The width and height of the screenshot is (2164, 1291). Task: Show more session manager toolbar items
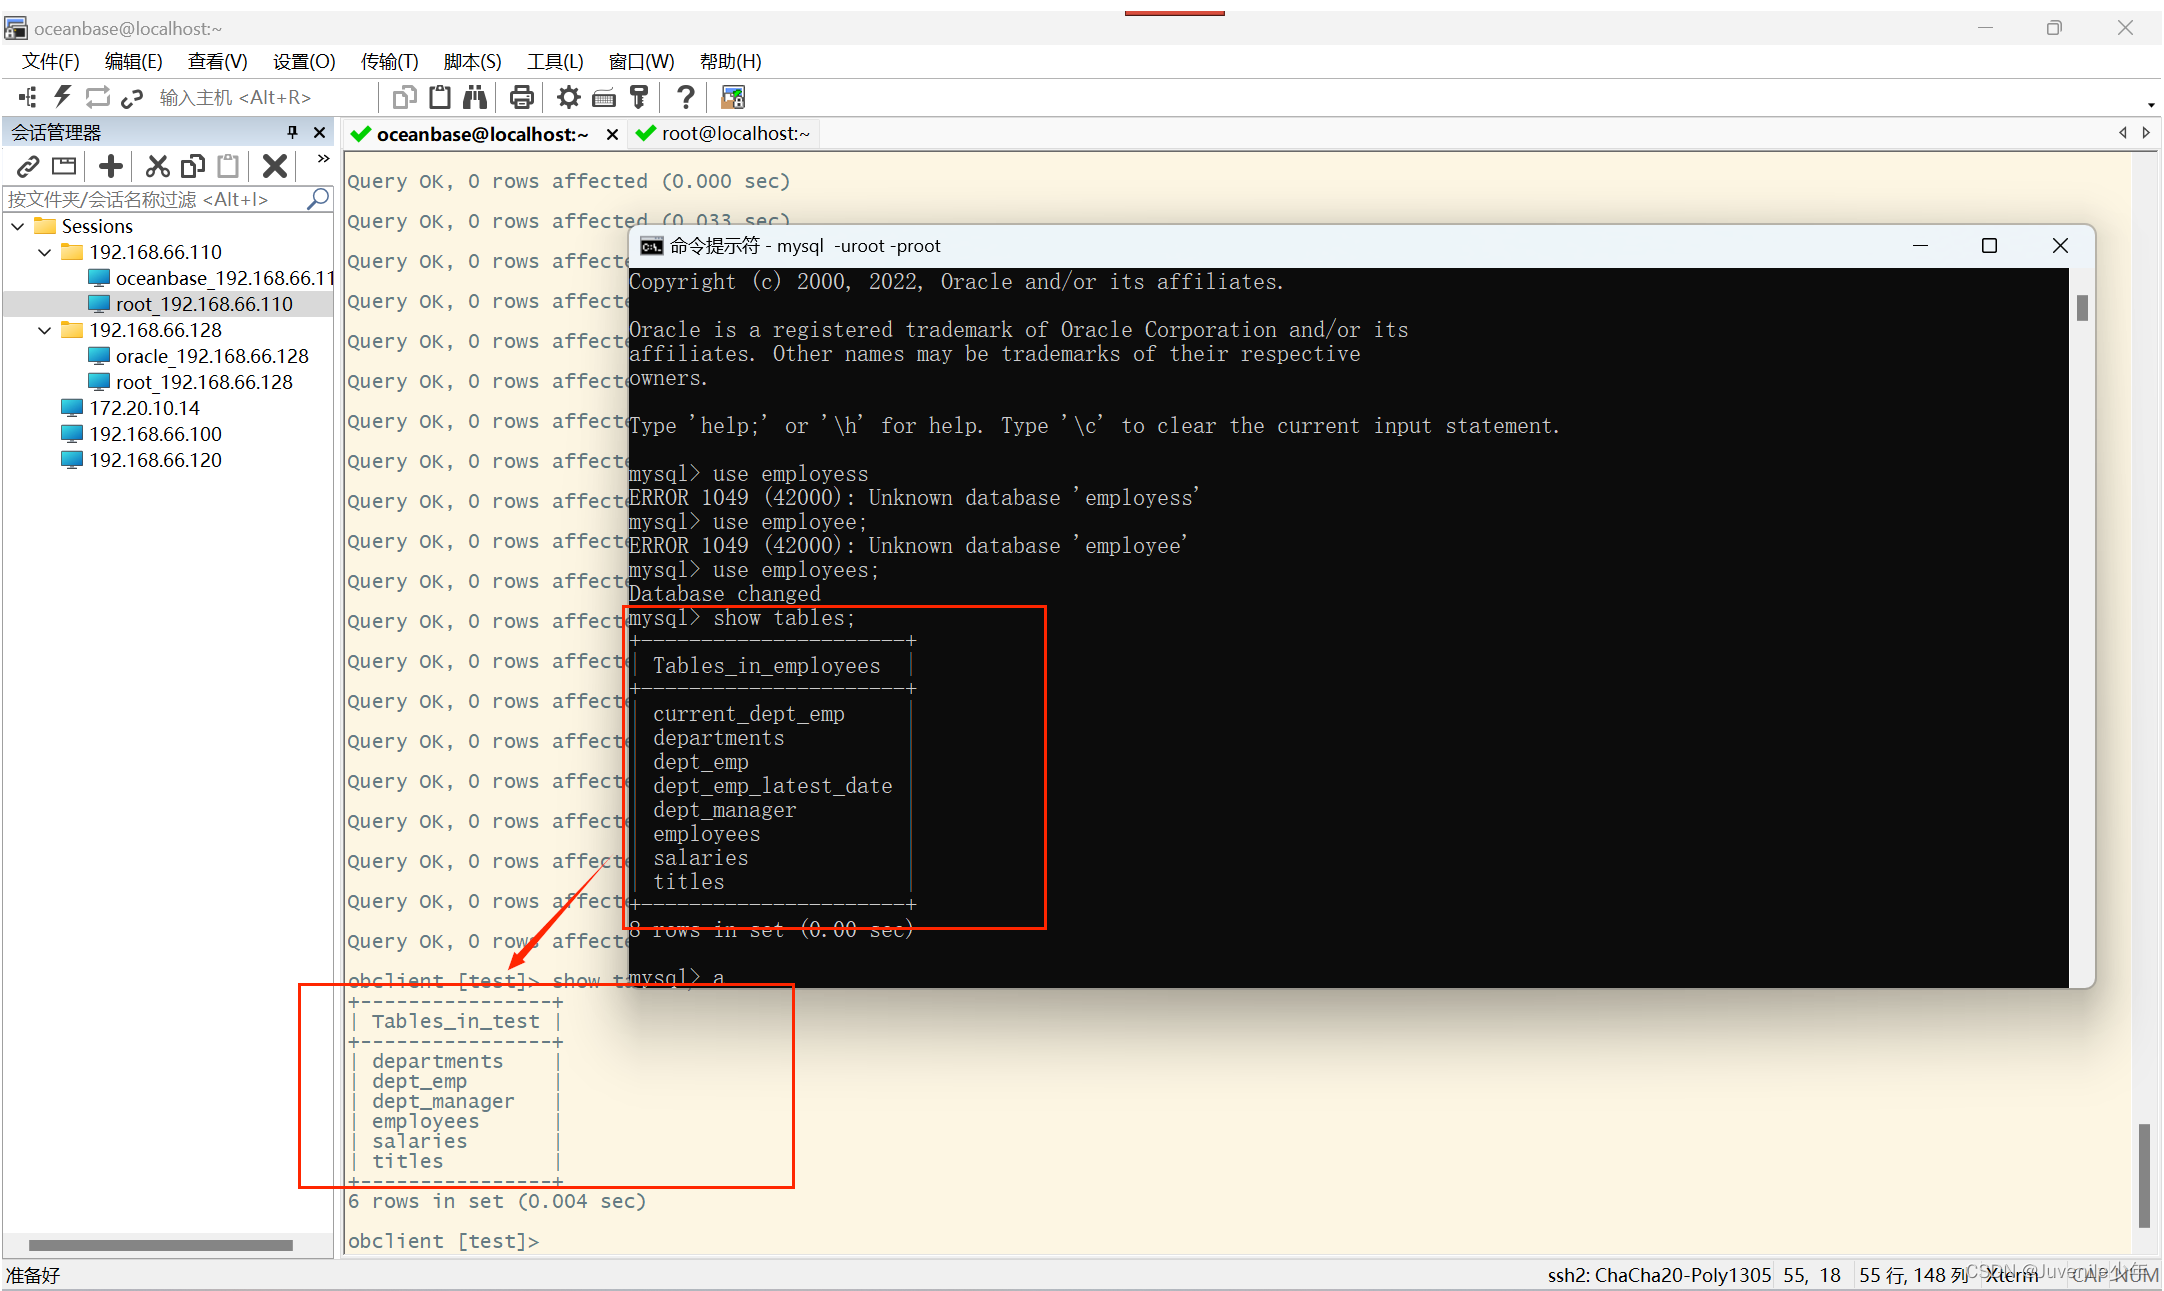323,159
